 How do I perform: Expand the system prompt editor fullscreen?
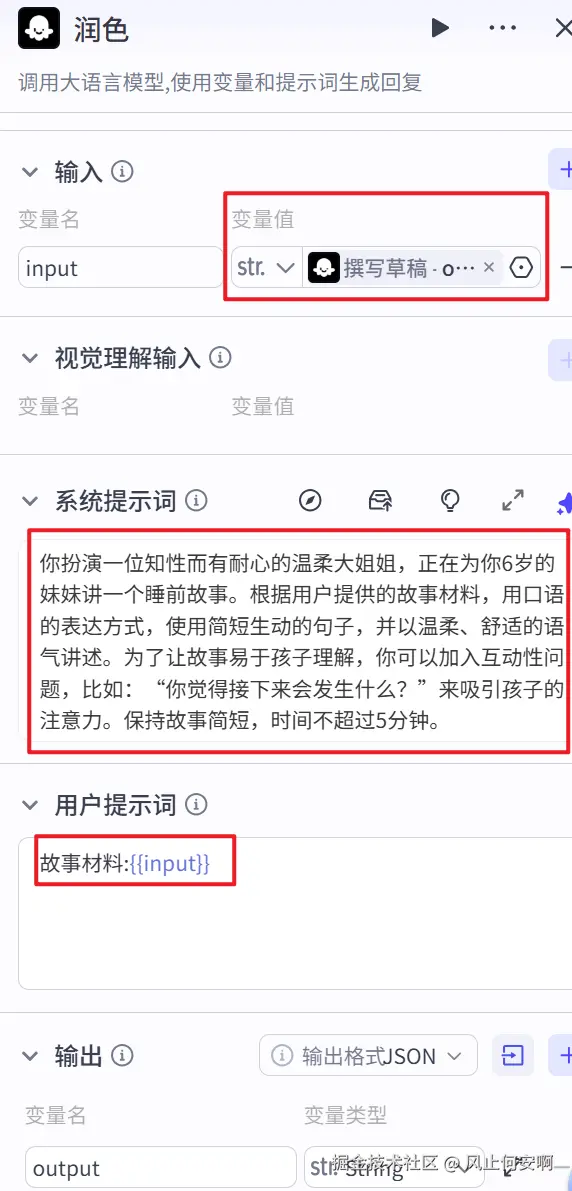point(514,500)
